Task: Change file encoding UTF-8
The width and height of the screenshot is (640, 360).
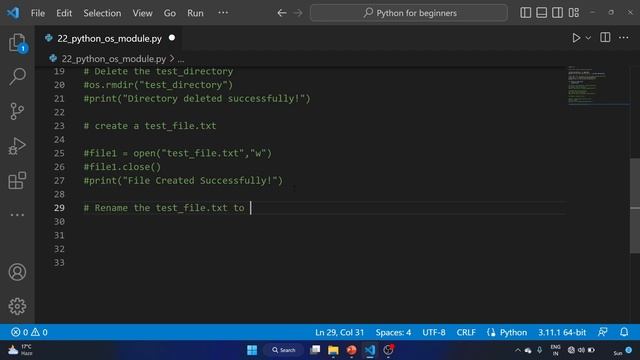Action: (x=433, y=332)
